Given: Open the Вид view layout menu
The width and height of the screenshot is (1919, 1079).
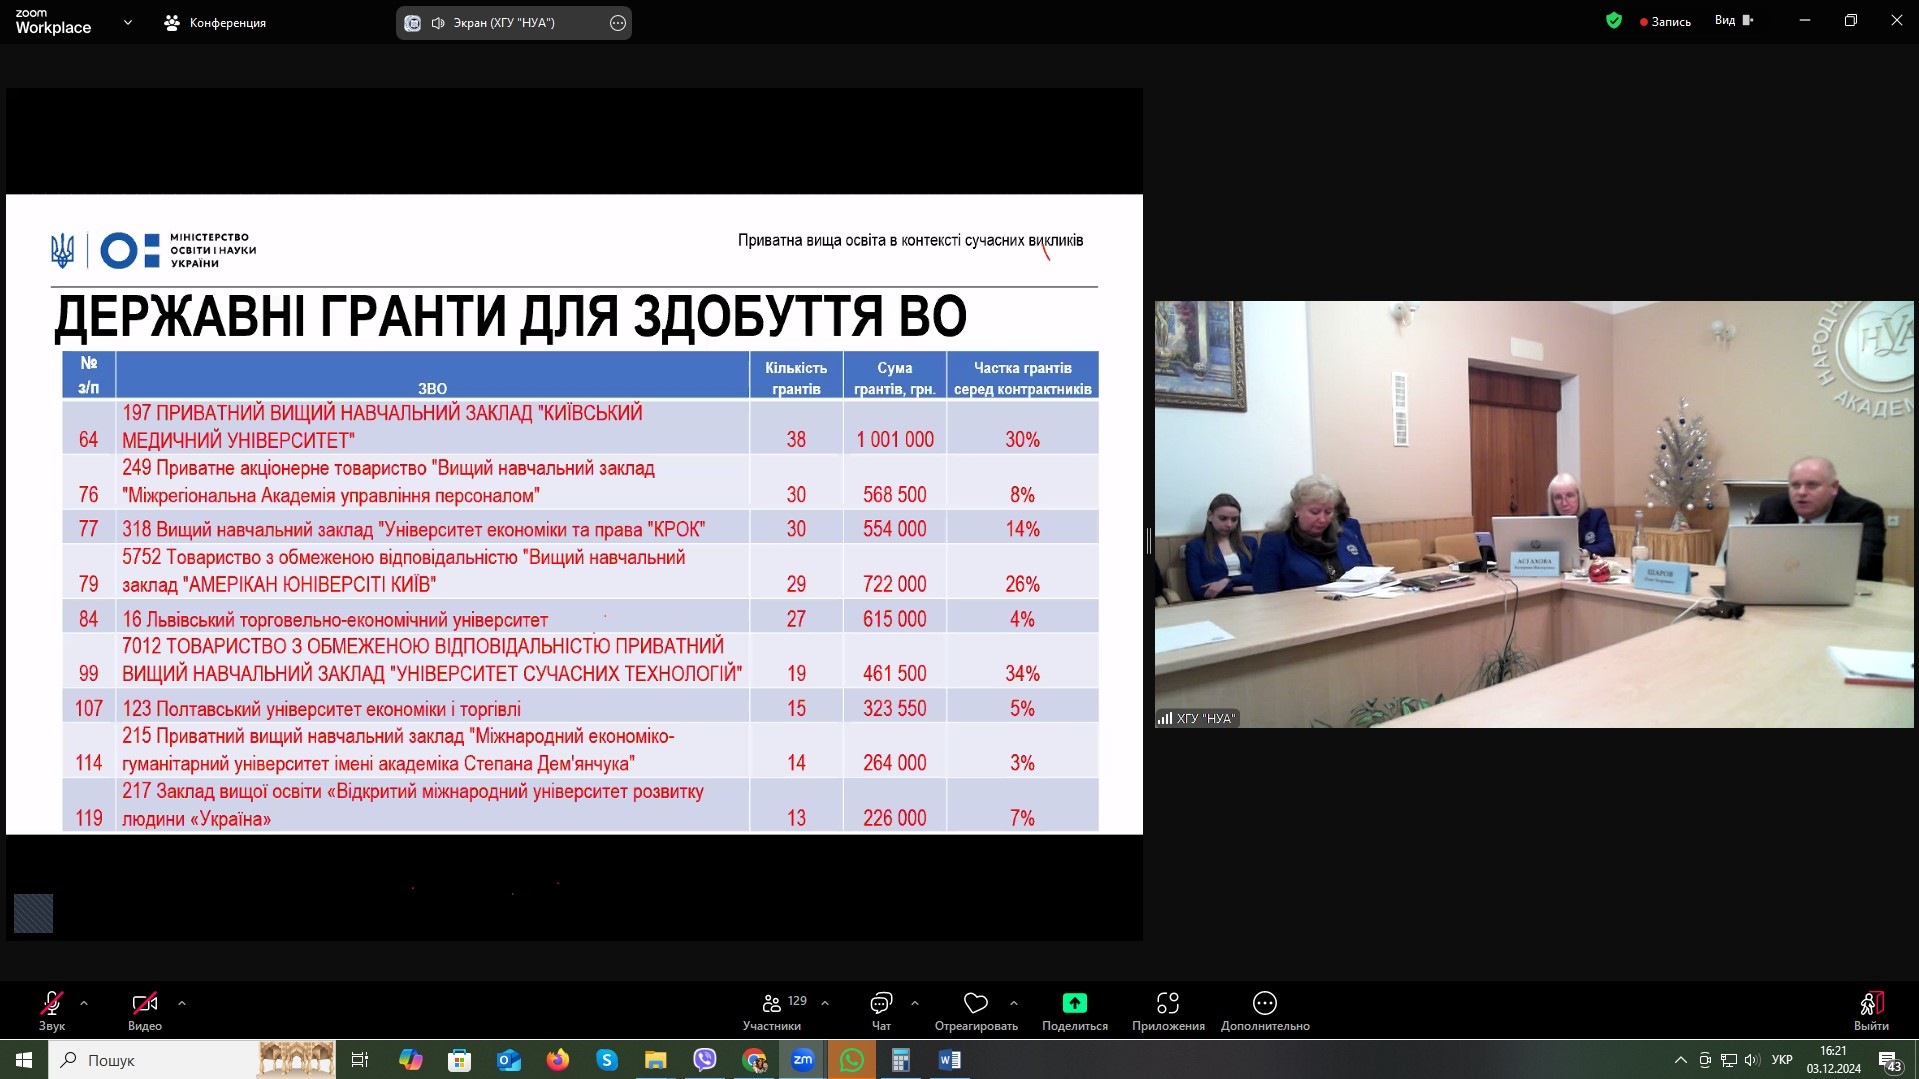Looking at the screenshot, I should pyautogui.click(x=1733, y=21).
